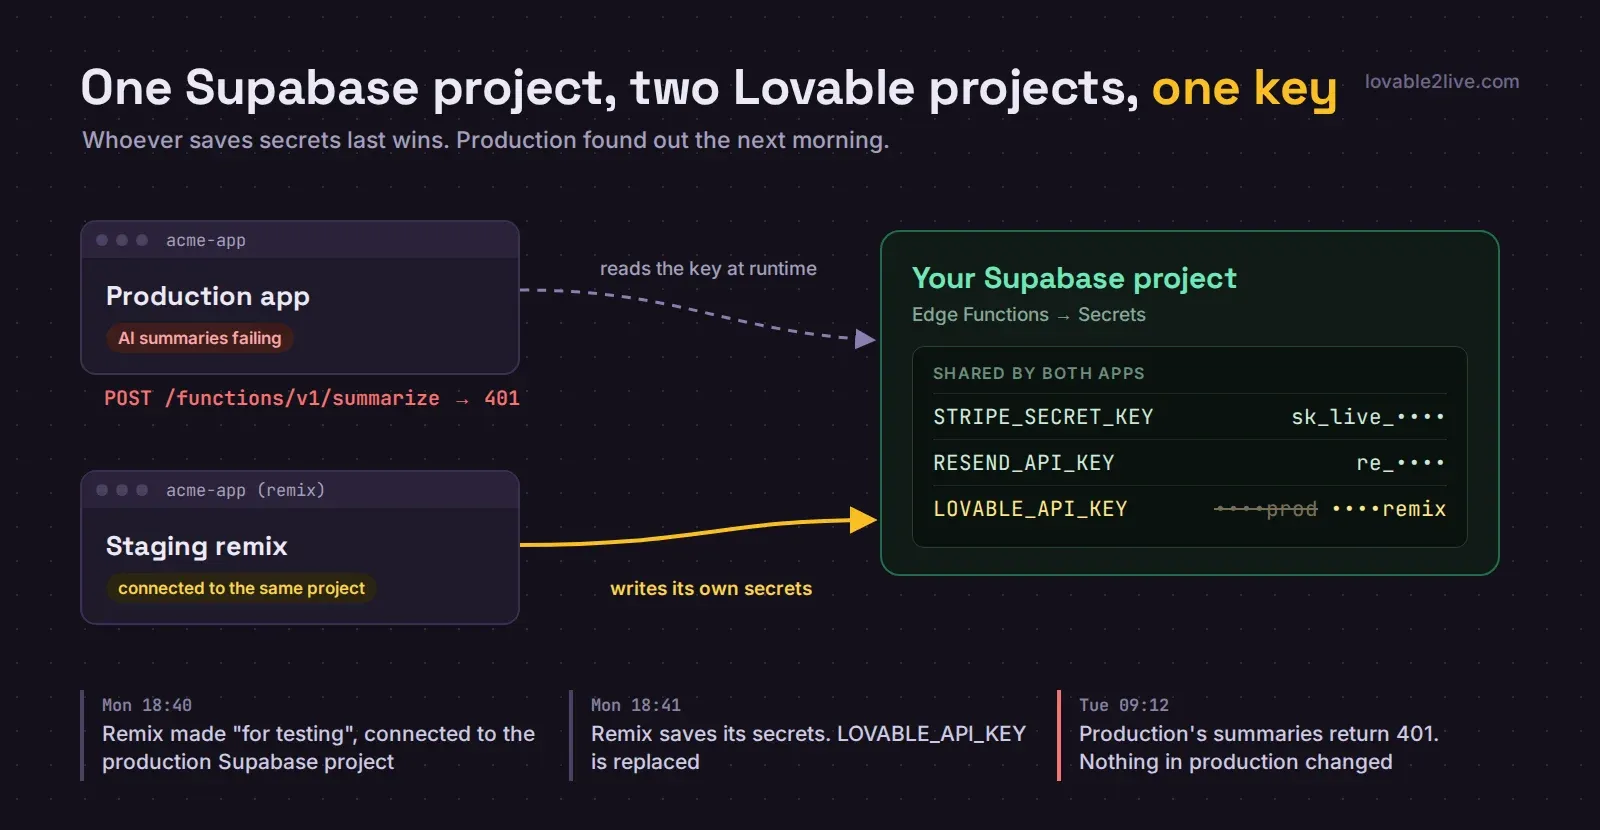Viewport: 1600px width, 830px height.
Task: Select the STRIPE_SECRET_KEY secret name
Action: [x=1043, y=417]
